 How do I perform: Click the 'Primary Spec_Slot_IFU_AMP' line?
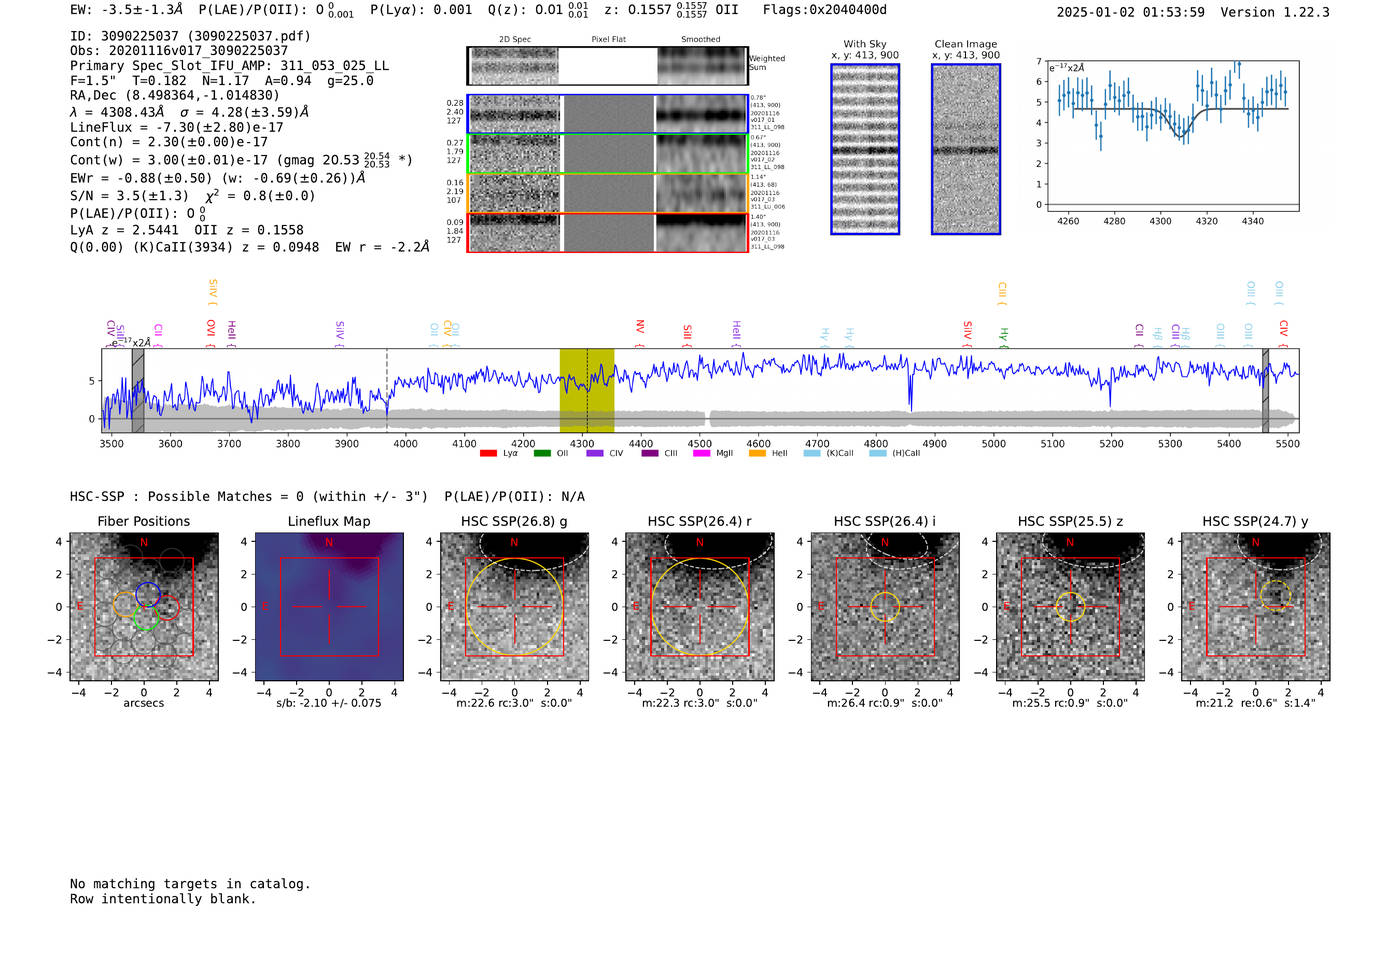click(x=230, y=65)
